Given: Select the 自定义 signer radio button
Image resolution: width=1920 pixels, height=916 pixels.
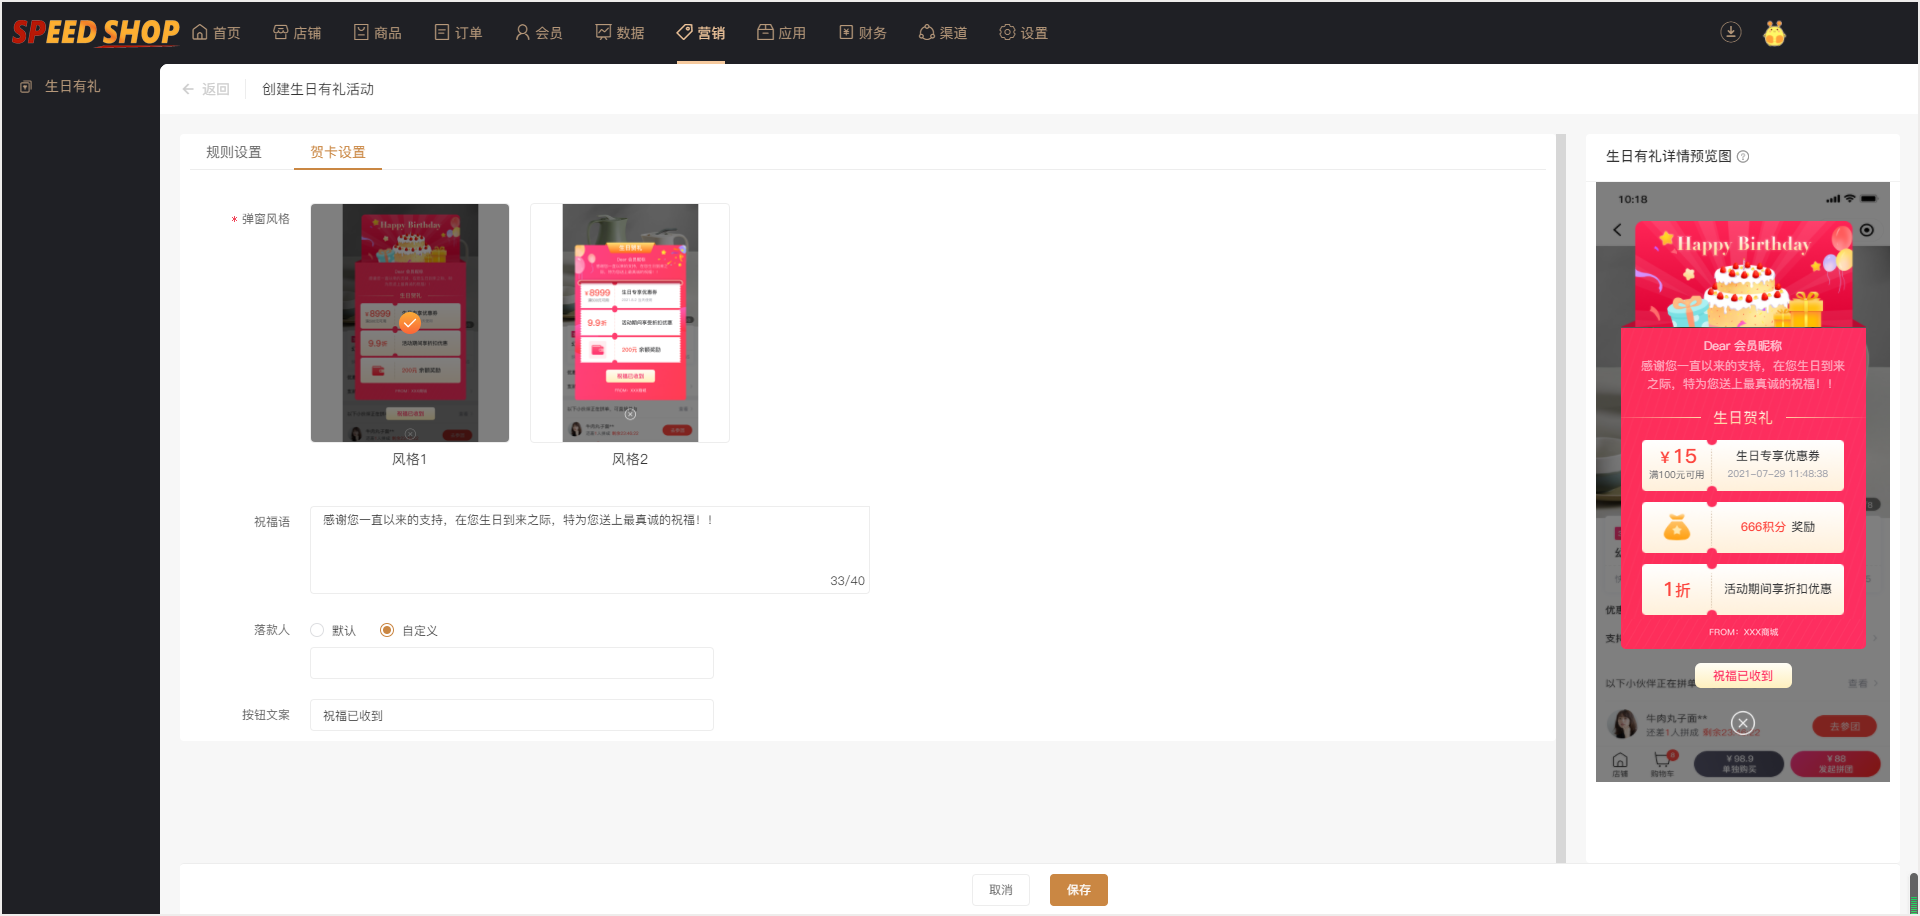Looking at the screenshot, I should [387, 630].
